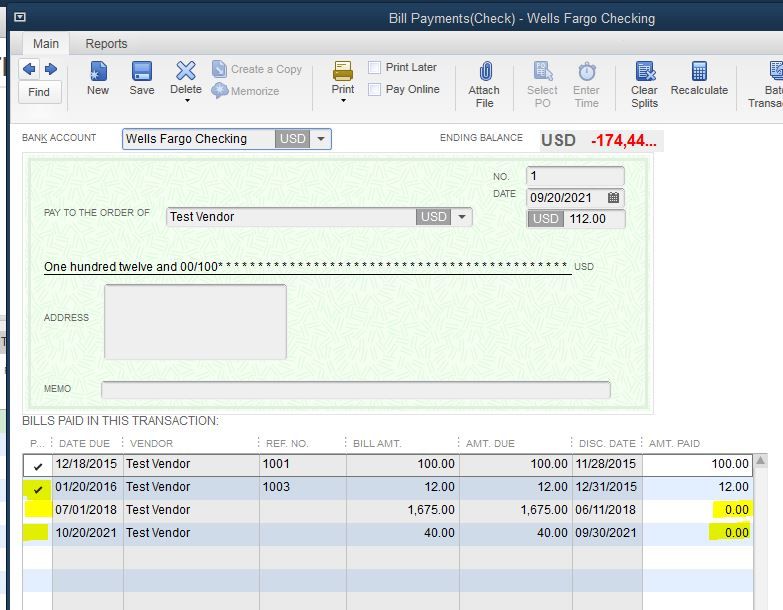The width and height of the screenshot is (783, 610).
Task: Click the Vendor column header
Action: click(x=151, y=443)
